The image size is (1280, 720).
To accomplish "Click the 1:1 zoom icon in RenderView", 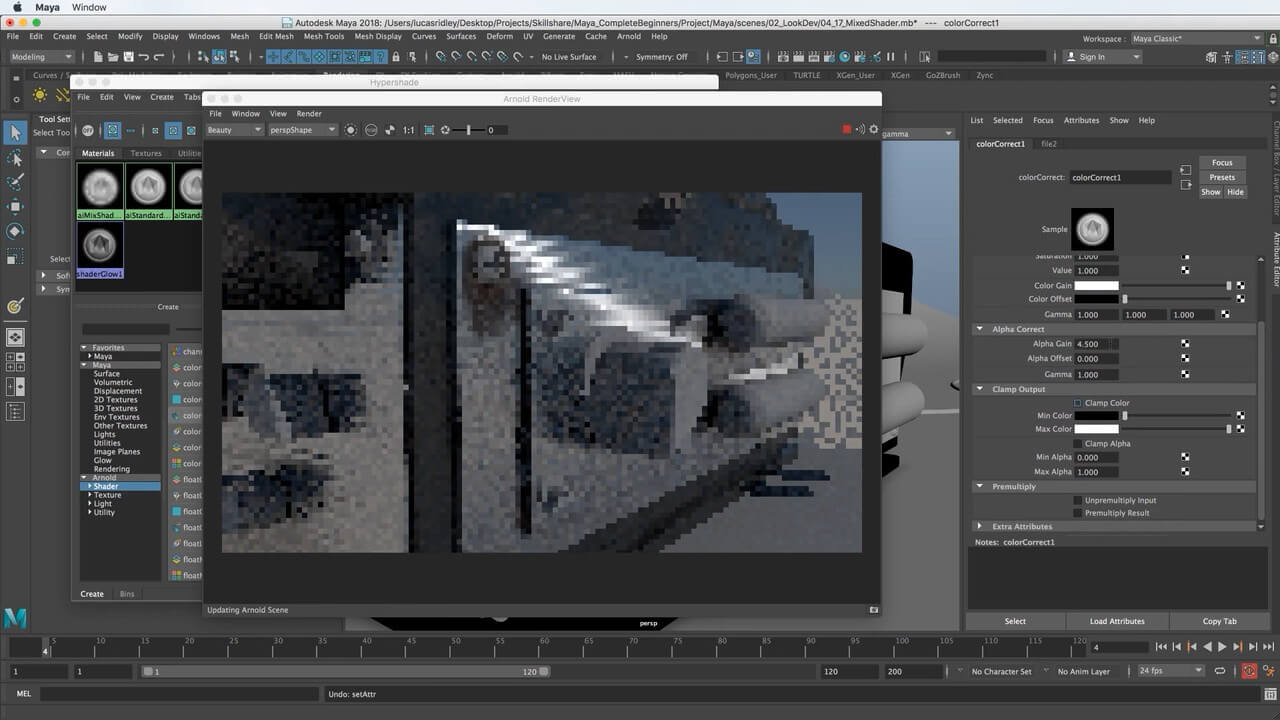I will pyautogui.click(x=408, y=130).
